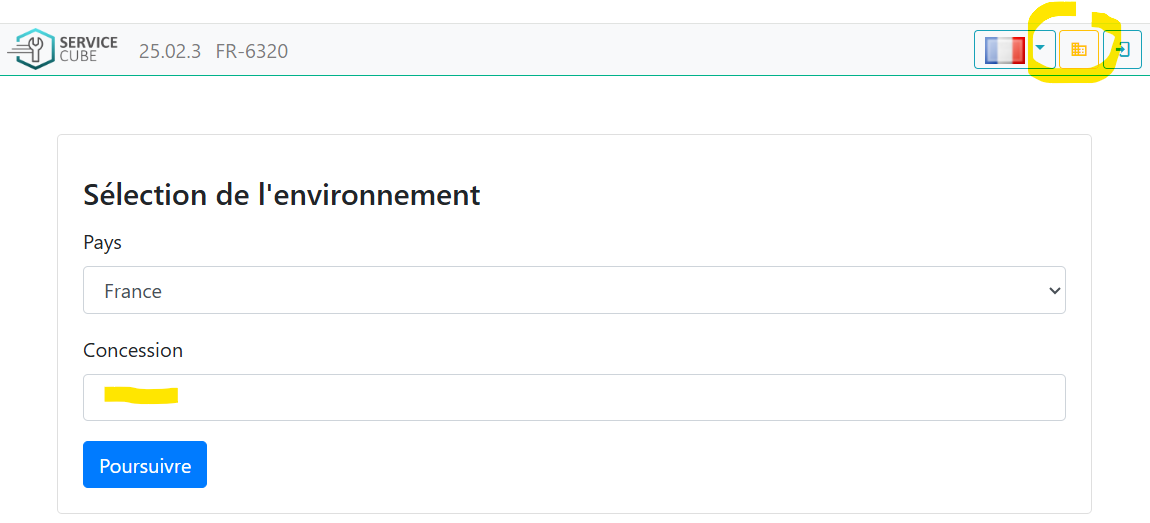Click the France text in country select
The width and height of the screenshot is (1150, 523).
[x=133, y=291]
